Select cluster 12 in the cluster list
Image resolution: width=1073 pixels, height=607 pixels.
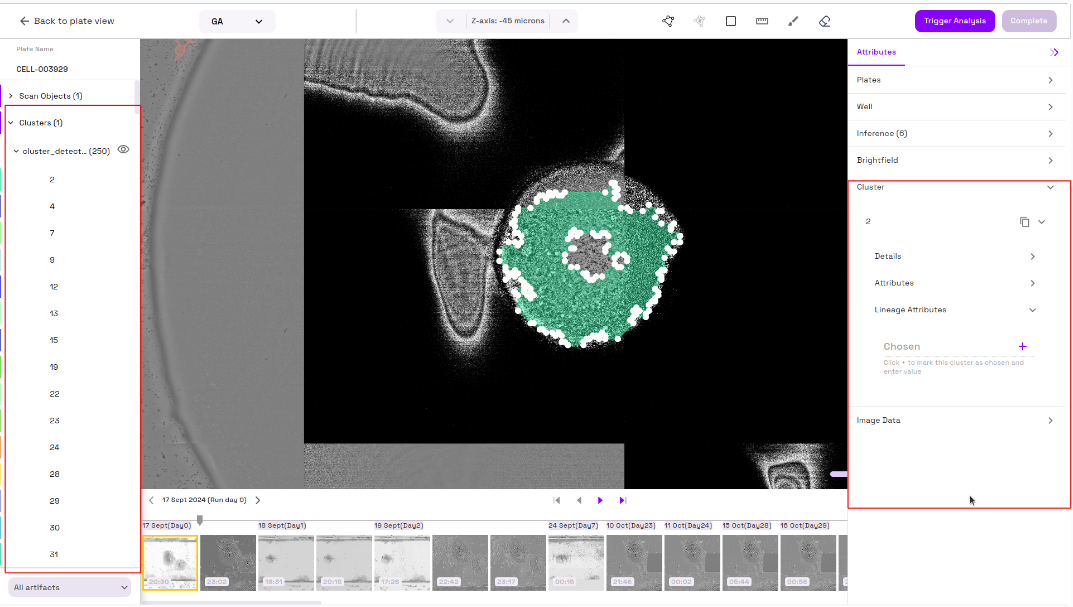click(54, 287)
